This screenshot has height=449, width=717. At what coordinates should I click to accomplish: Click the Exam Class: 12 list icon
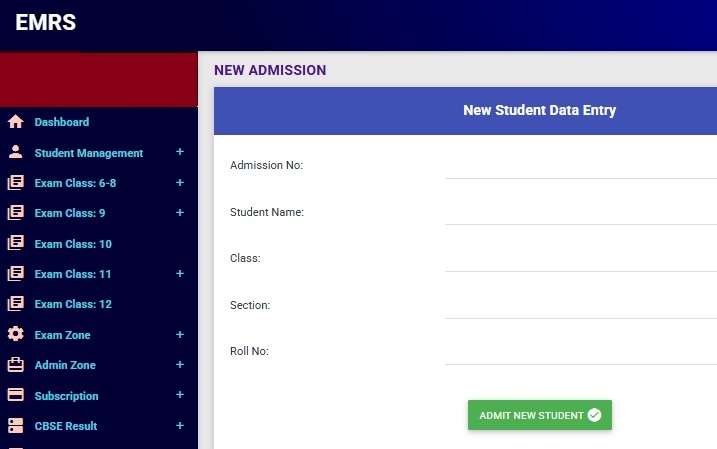pos(15,304)
